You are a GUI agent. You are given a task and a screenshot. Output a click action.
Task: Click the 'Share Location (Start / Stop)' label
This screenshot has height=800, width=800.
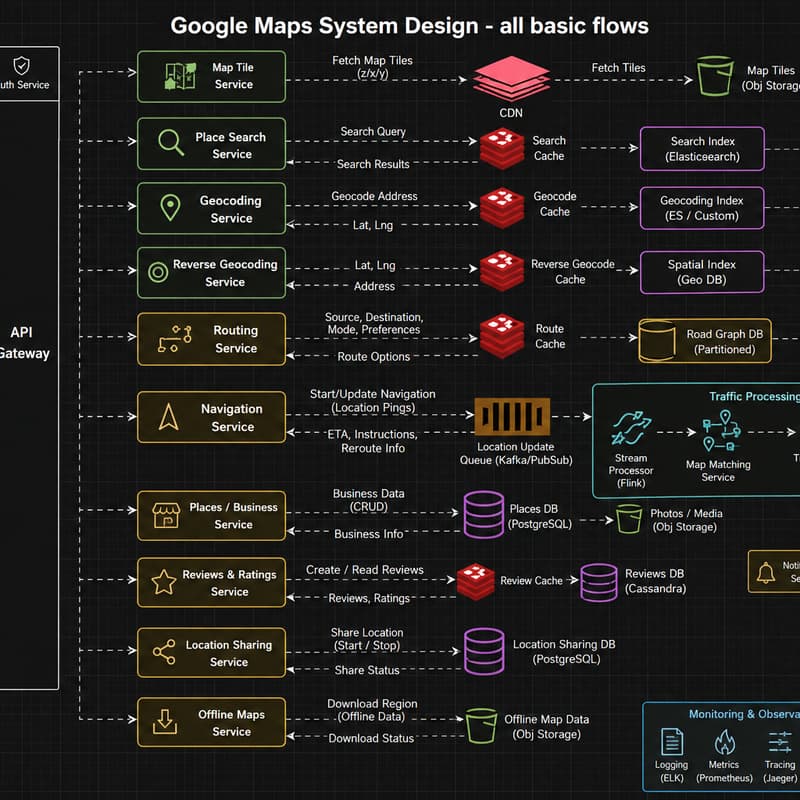(367, 639)
